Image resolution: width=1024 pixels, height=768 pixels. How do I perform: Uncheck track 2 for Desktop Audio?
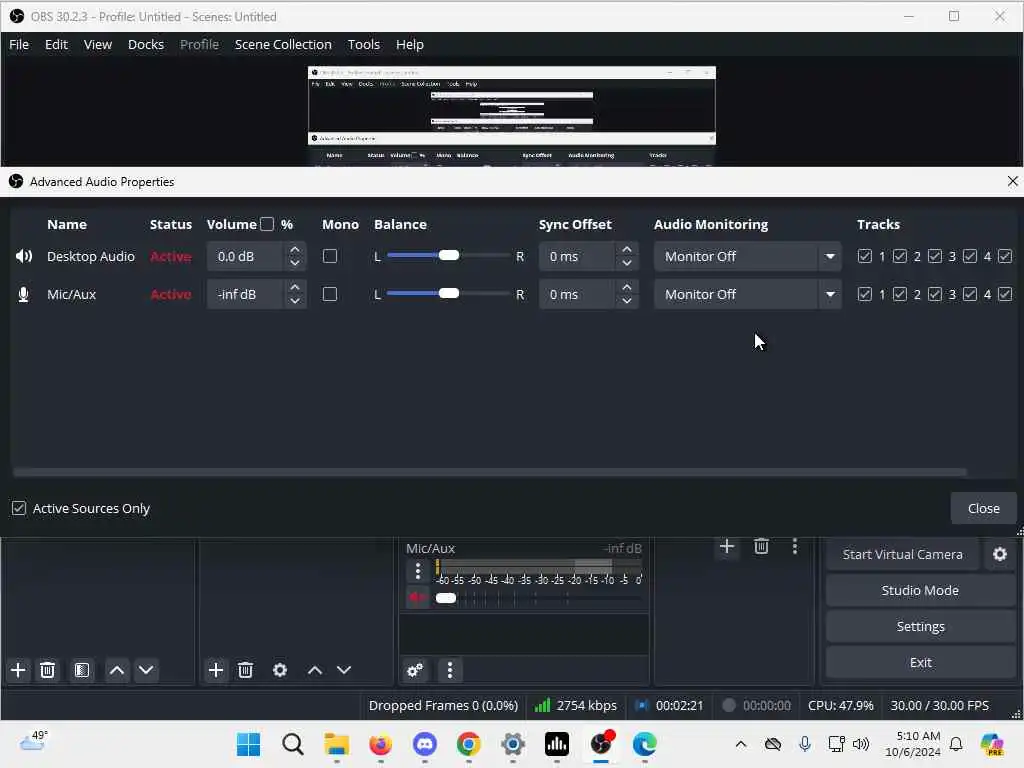[x=900, y=256]
